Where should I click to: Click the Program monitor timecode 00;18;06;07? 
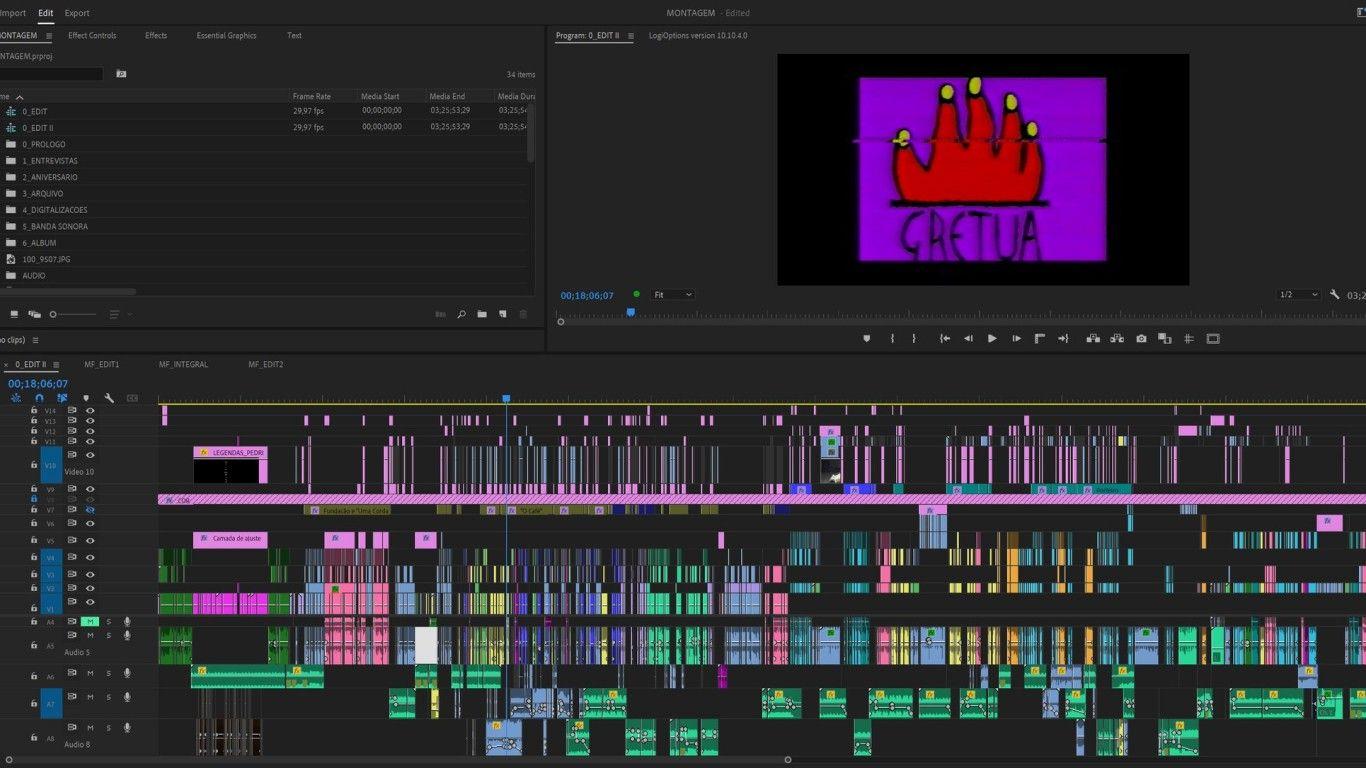[x=587, y=296]
